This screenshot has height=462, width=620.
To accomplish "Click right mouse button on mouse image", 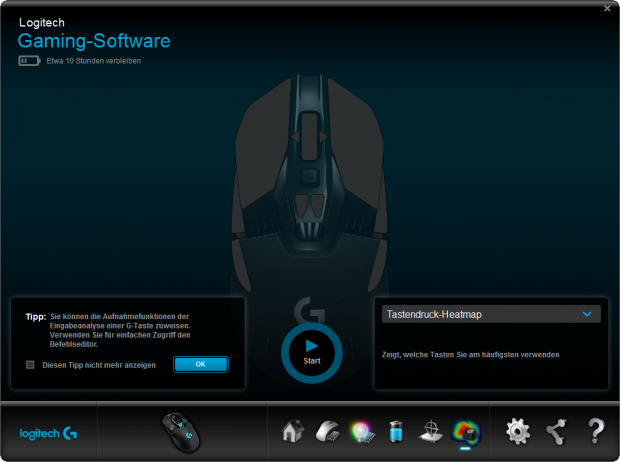I will 355,142.
